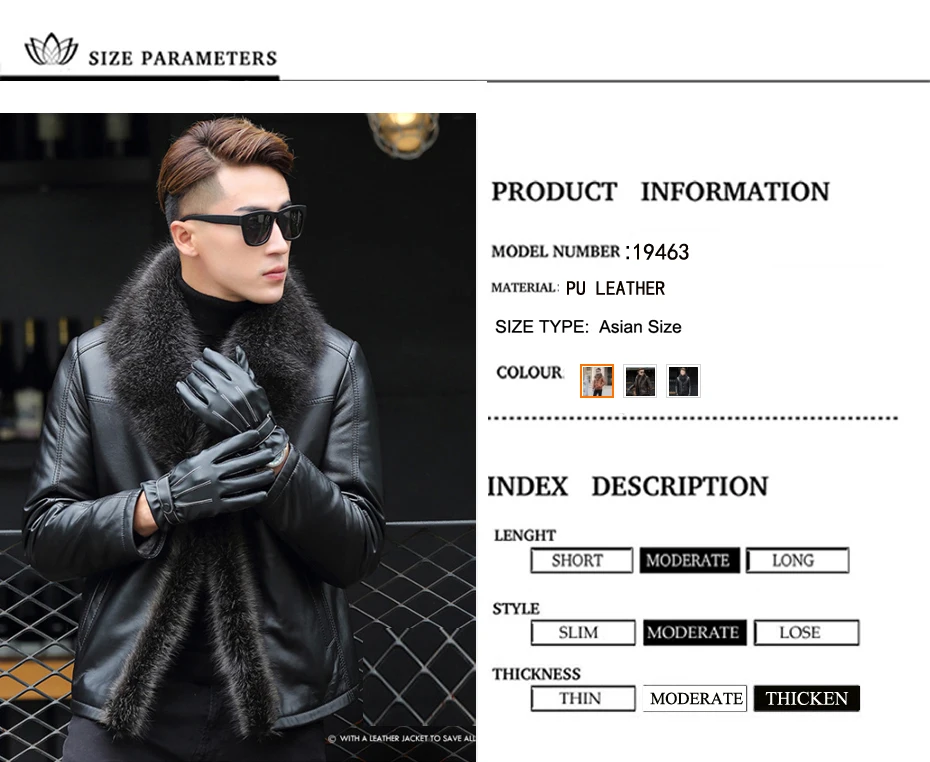Pick MODERATE under the THICKNESS row
This screenshot has width=930, height=762.
coord(695,699)
